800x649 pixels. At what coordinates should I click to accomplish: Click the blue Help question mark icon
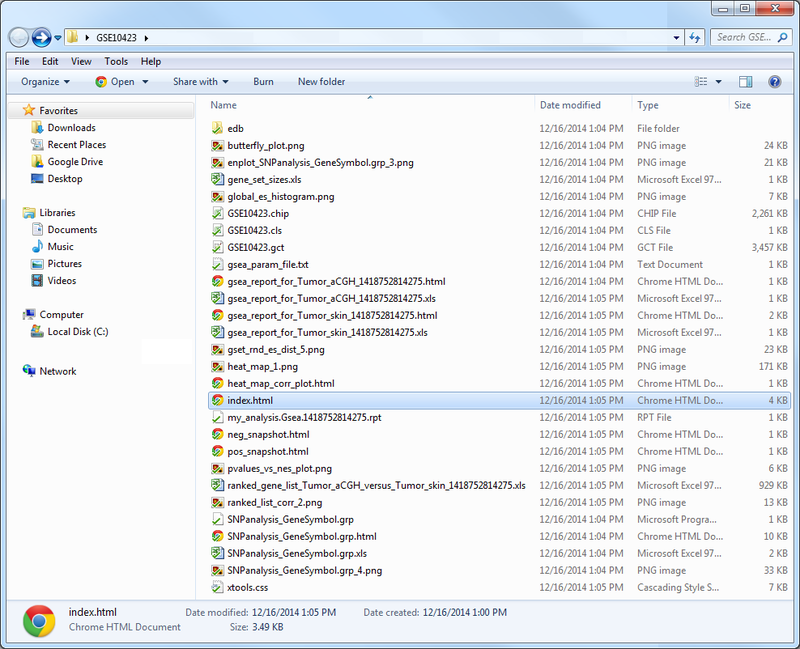[x=774, y=82]
